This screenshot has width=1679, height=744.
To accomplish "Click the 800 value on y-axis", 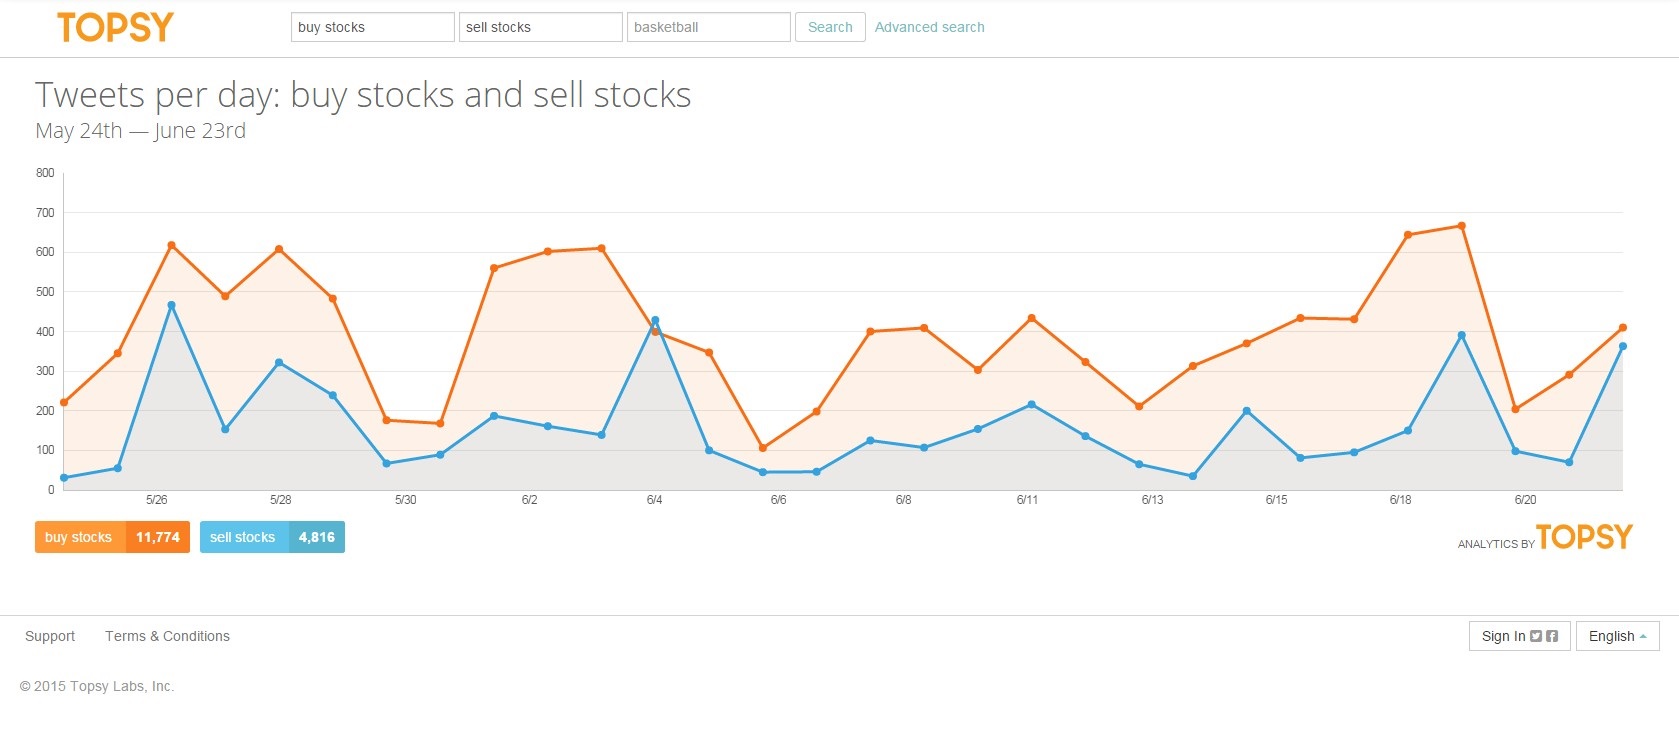I will click(x=45, y=173).
